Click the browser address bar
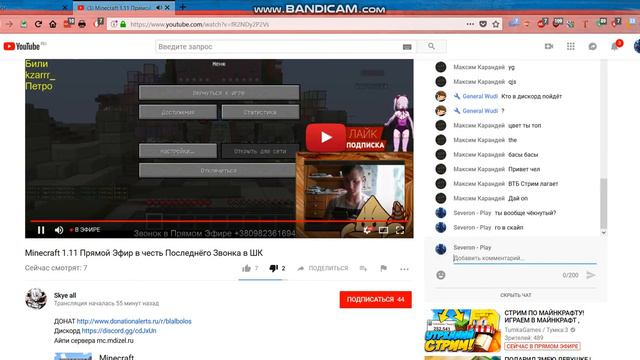640x360 pixels. tap(294, 24)
